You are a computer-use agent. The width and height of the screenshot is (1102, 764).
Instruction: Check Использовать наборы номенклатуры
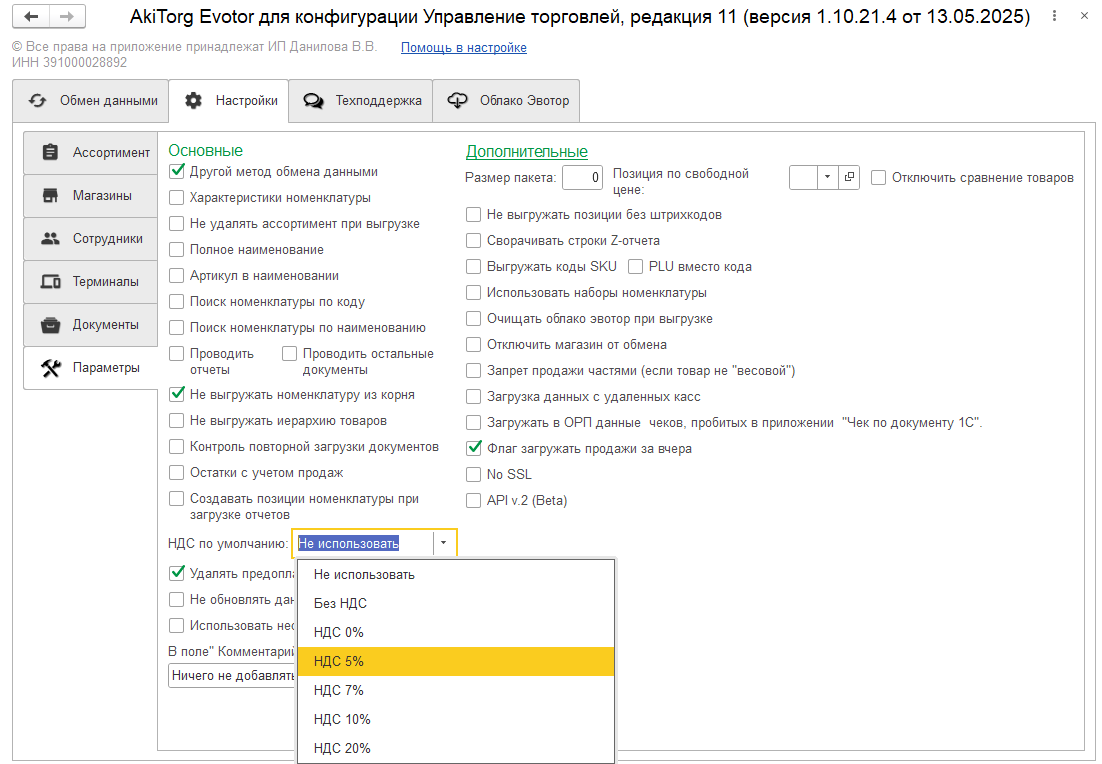click(x=474, y=292)
